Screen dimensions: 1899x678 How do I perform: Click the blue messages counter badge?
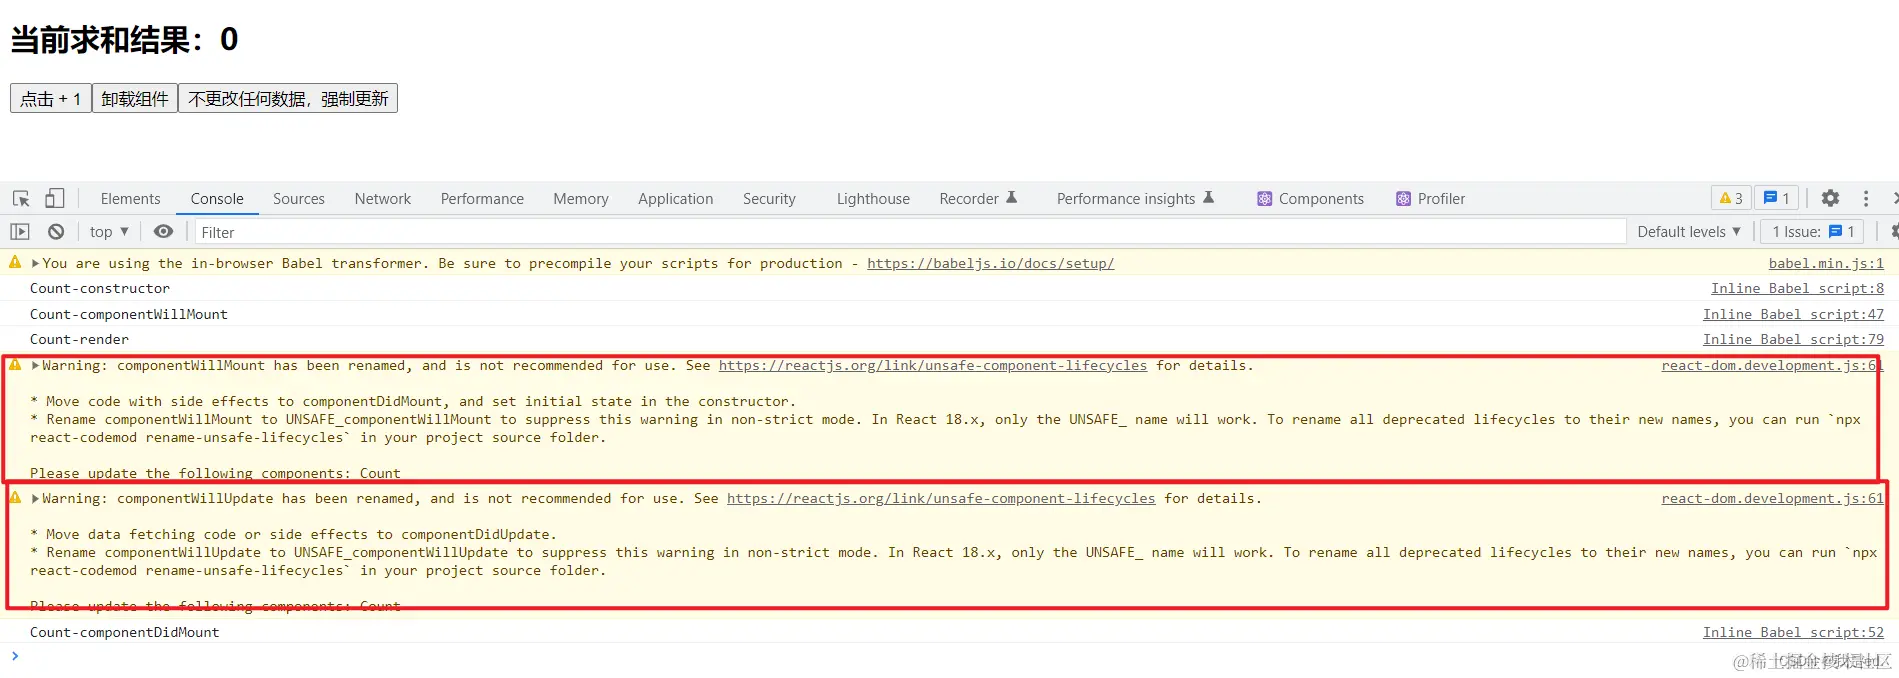point(1777,198)
